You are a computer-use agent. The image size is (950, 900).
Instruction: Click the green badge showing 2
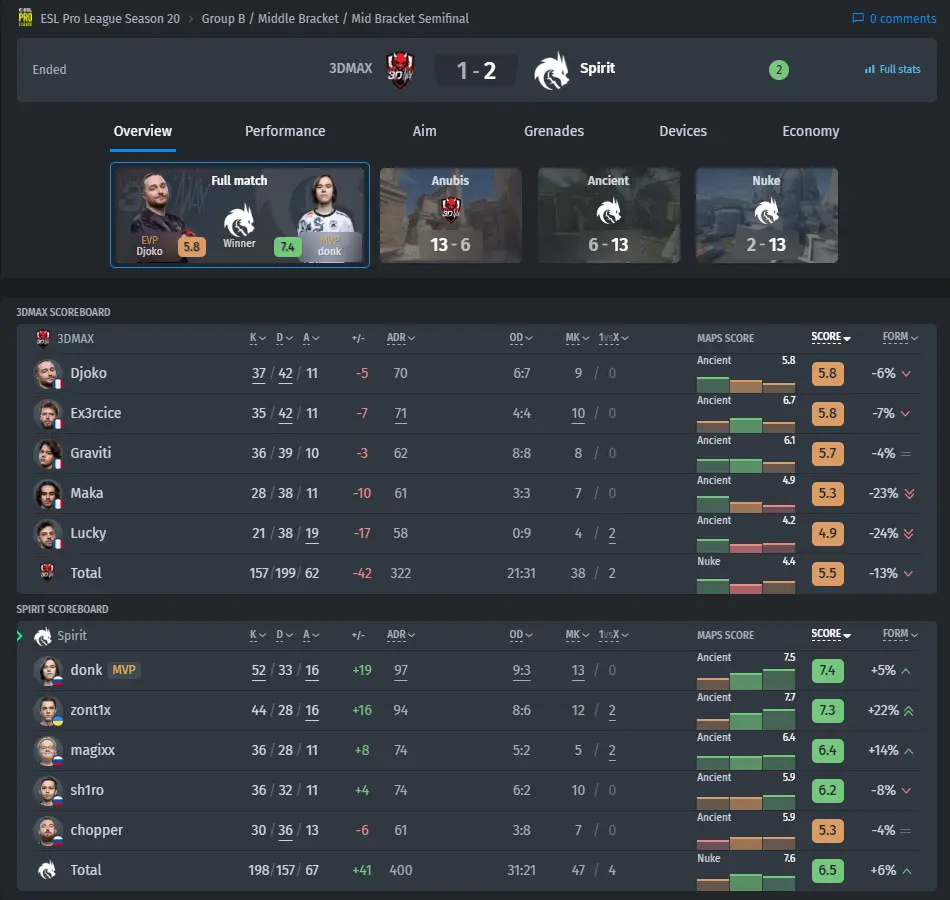point(779,70)
